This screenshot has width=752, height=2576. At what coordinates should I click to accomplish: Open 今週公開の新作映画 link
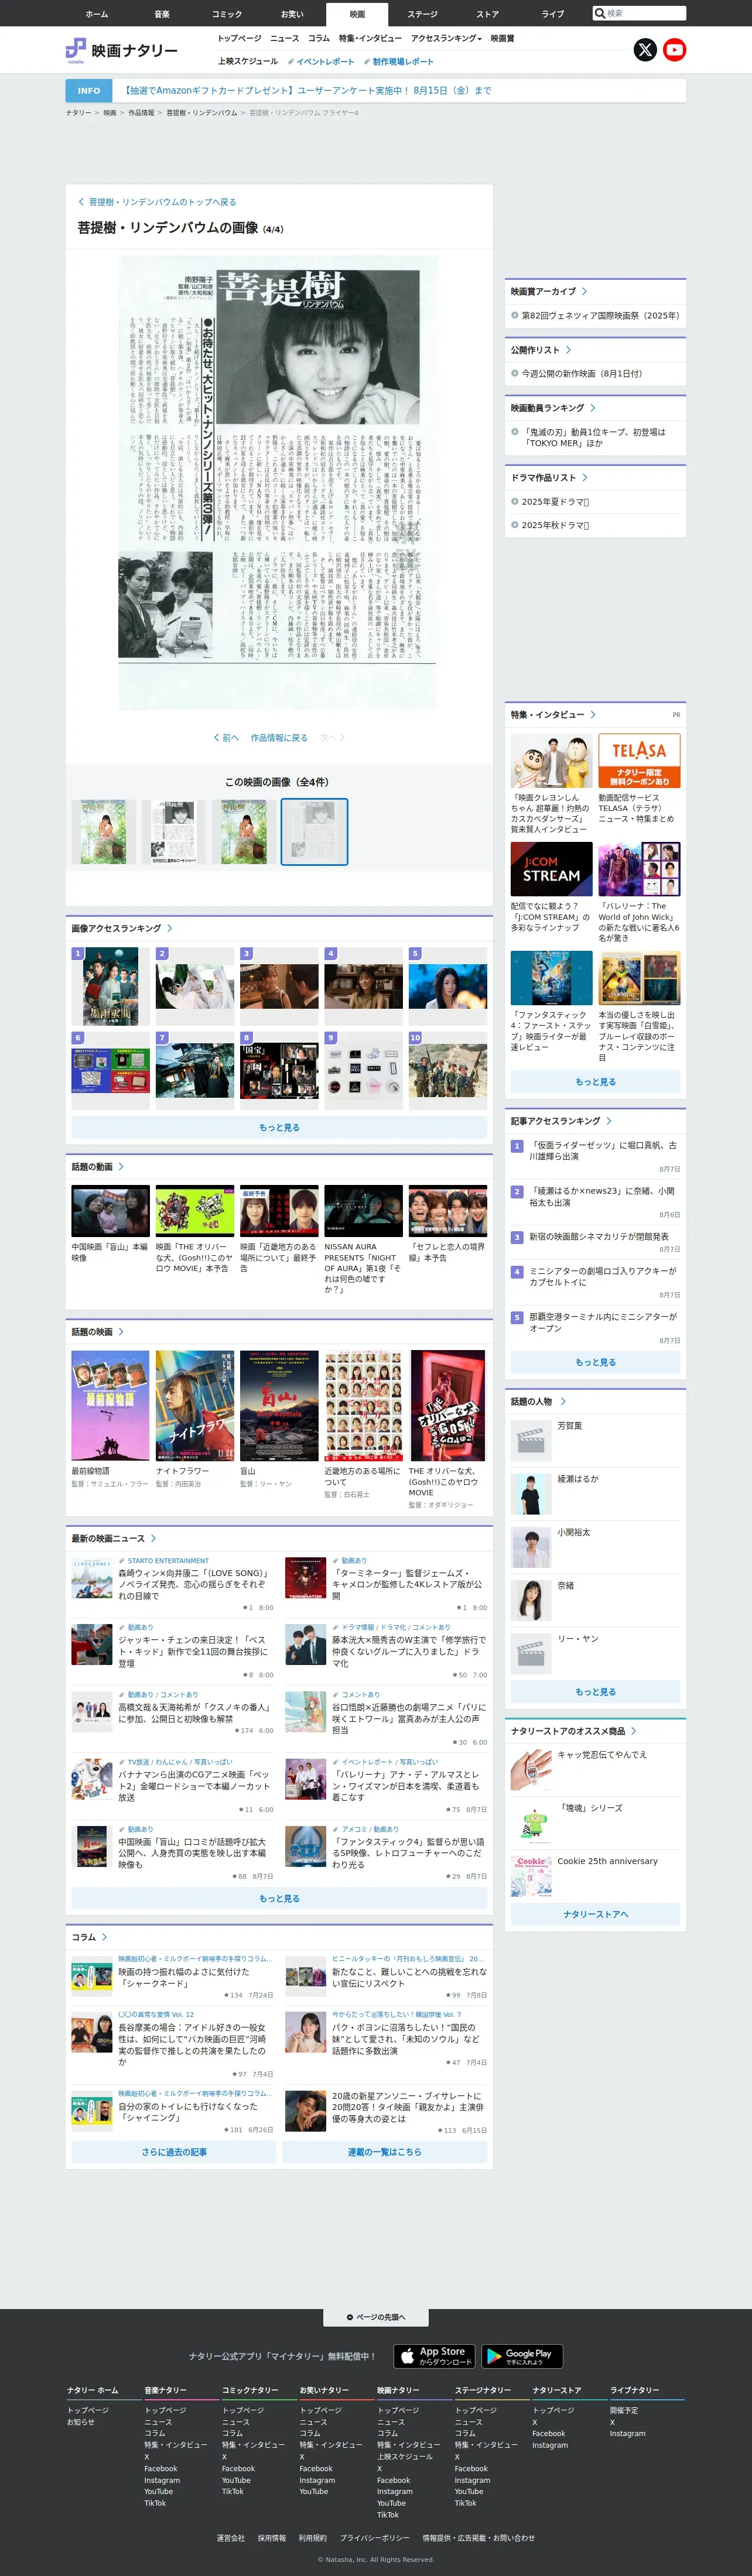[x=582, y=374]
